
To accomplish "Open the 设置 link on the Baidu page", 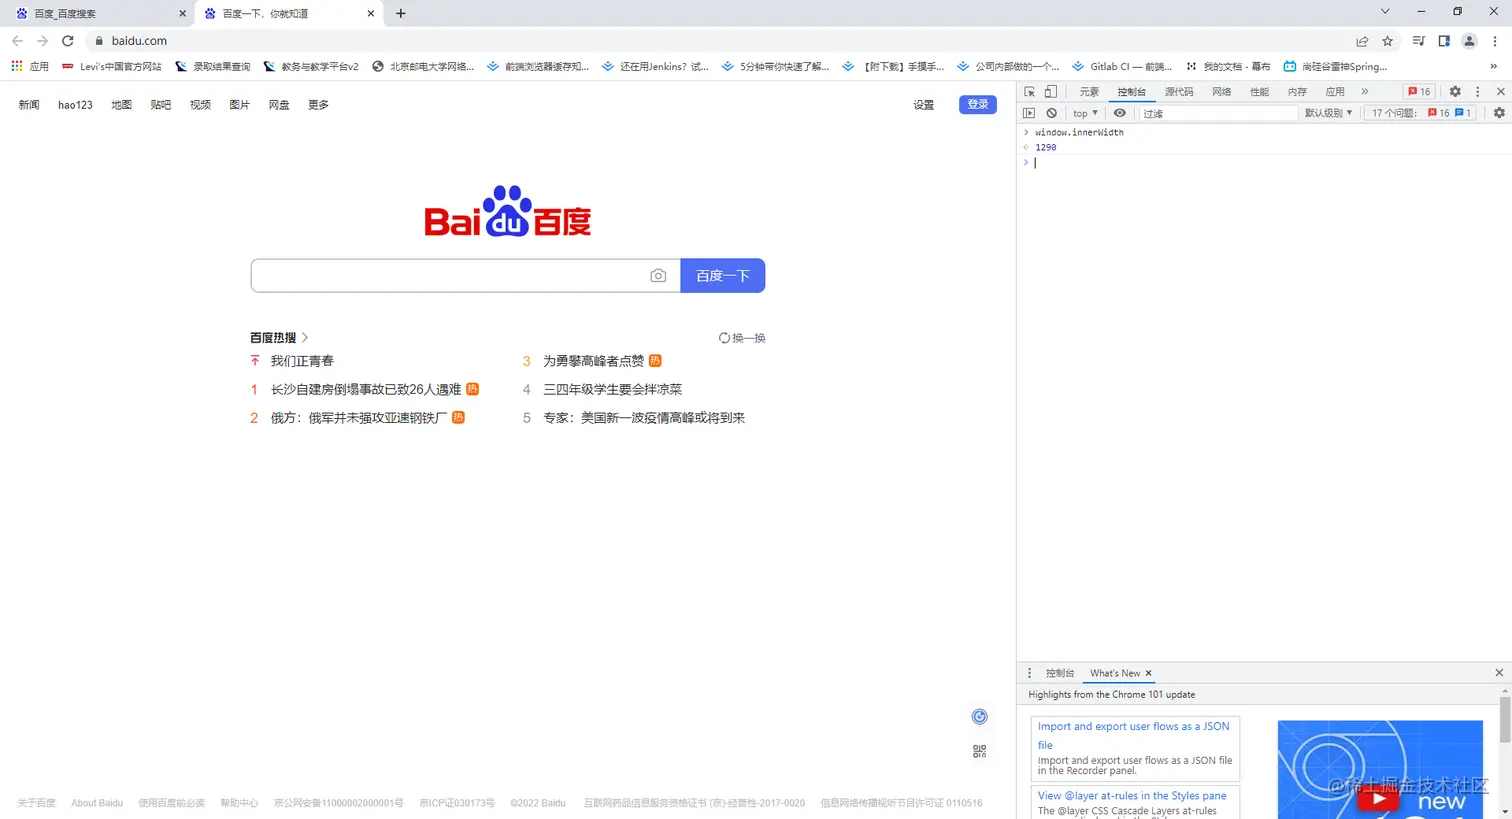I will pyautogui.click(x=924, y=105).
